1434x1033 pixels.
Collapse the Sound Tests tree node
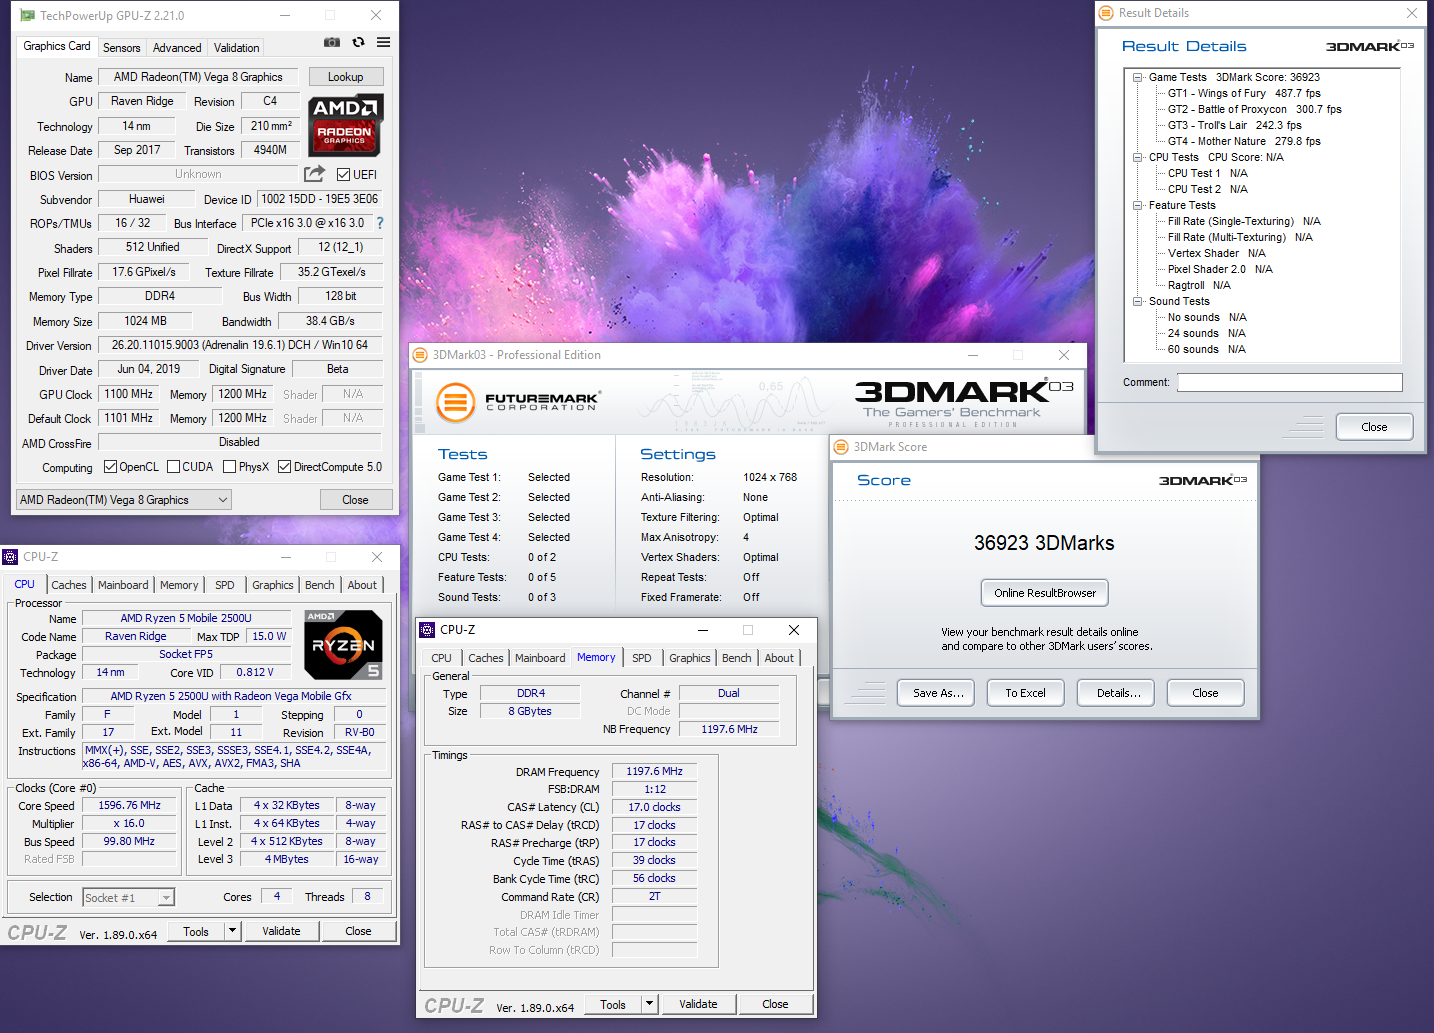click(x=1138, y=301)
